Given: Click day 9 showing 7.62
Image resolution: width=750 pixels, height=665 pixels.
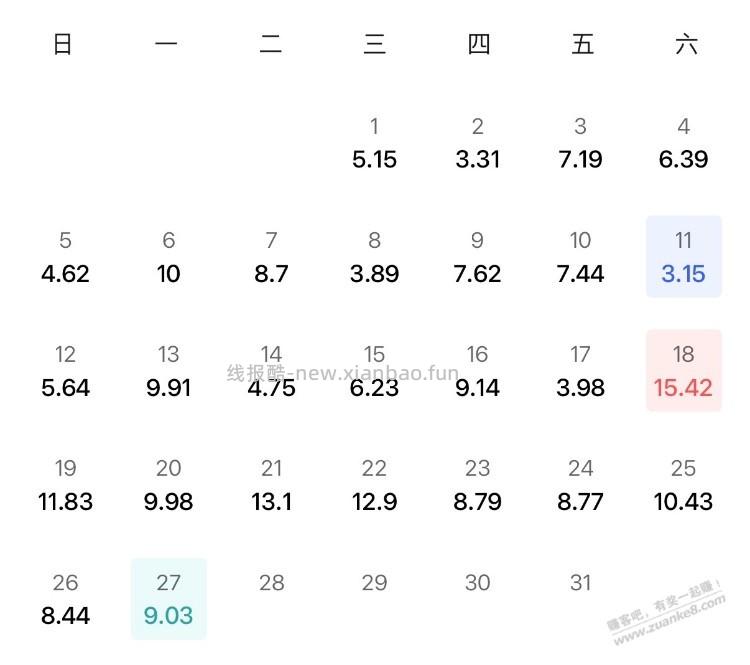Looking at the screenshot, I should pos(477,257).
